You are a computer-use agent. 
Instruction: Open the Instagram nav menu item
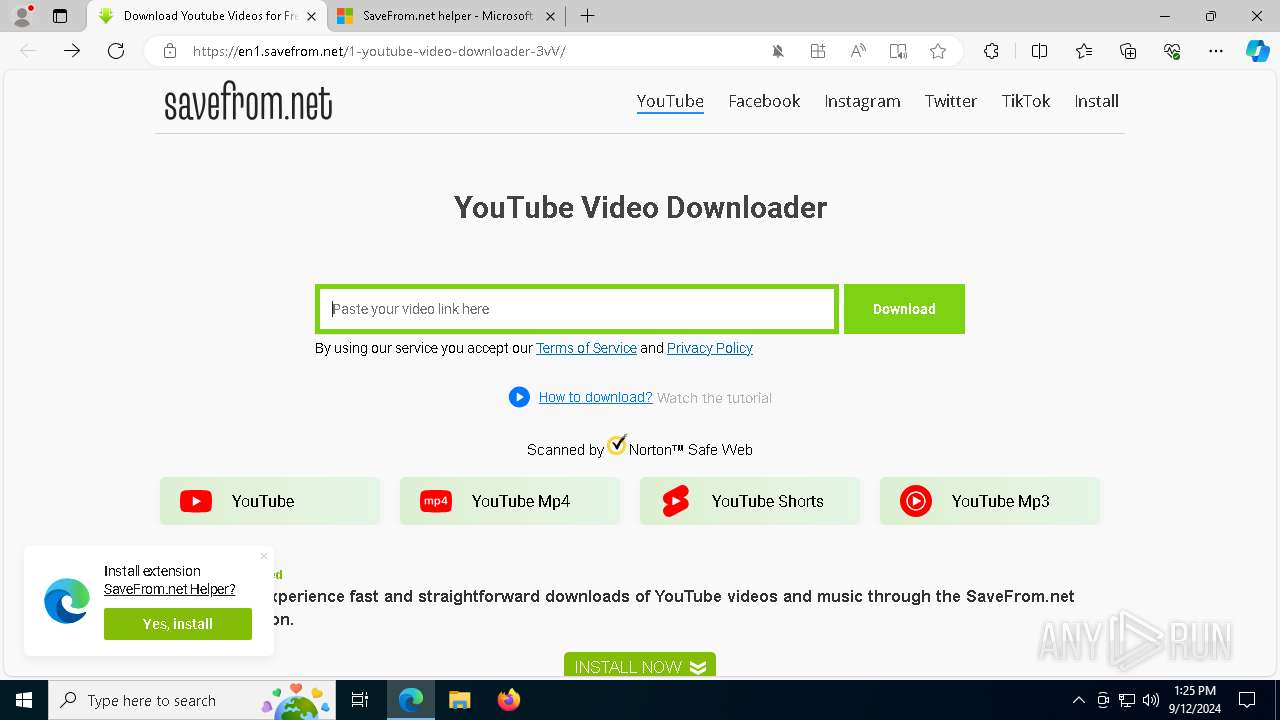click(x=862, y=101)
